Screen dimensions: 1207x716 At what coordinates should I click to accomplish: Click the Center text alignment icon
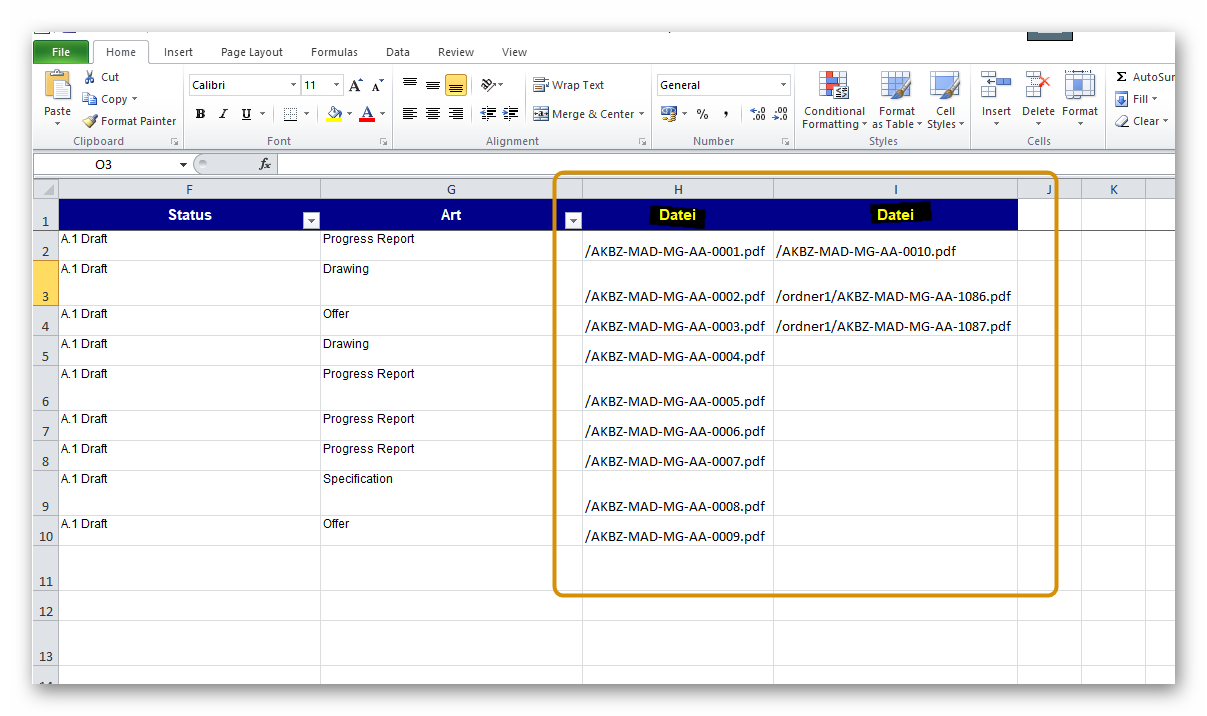pyautogui.click(x=433, y=114)
